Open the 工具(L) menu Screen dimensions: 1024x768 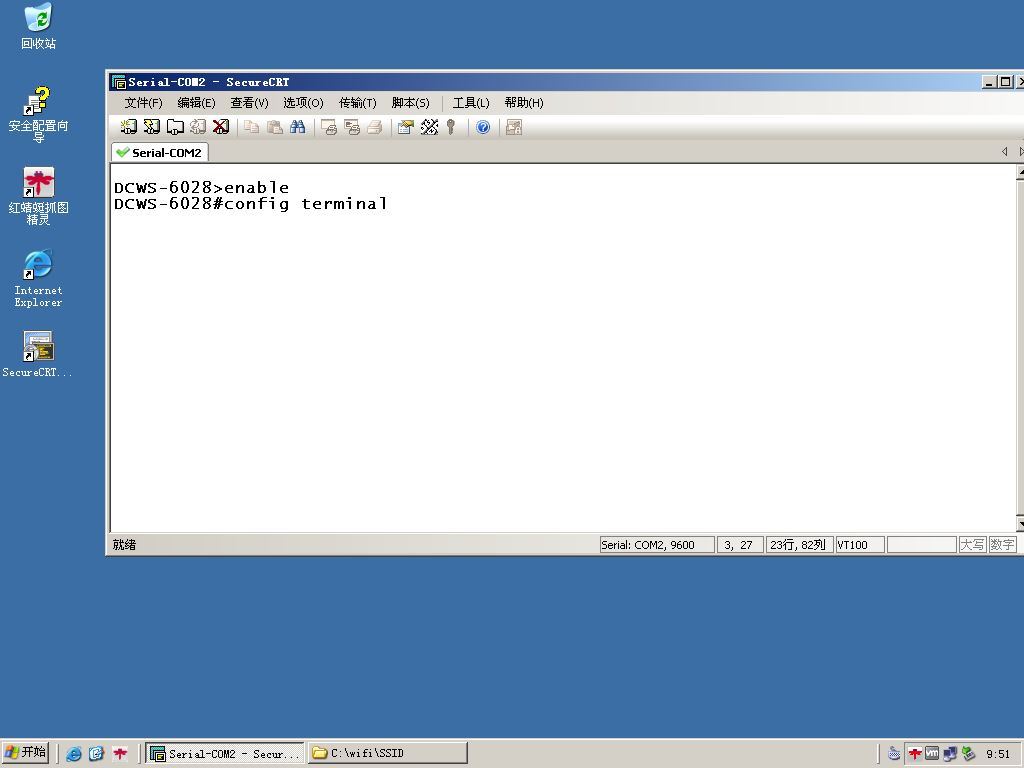[471, 103]
